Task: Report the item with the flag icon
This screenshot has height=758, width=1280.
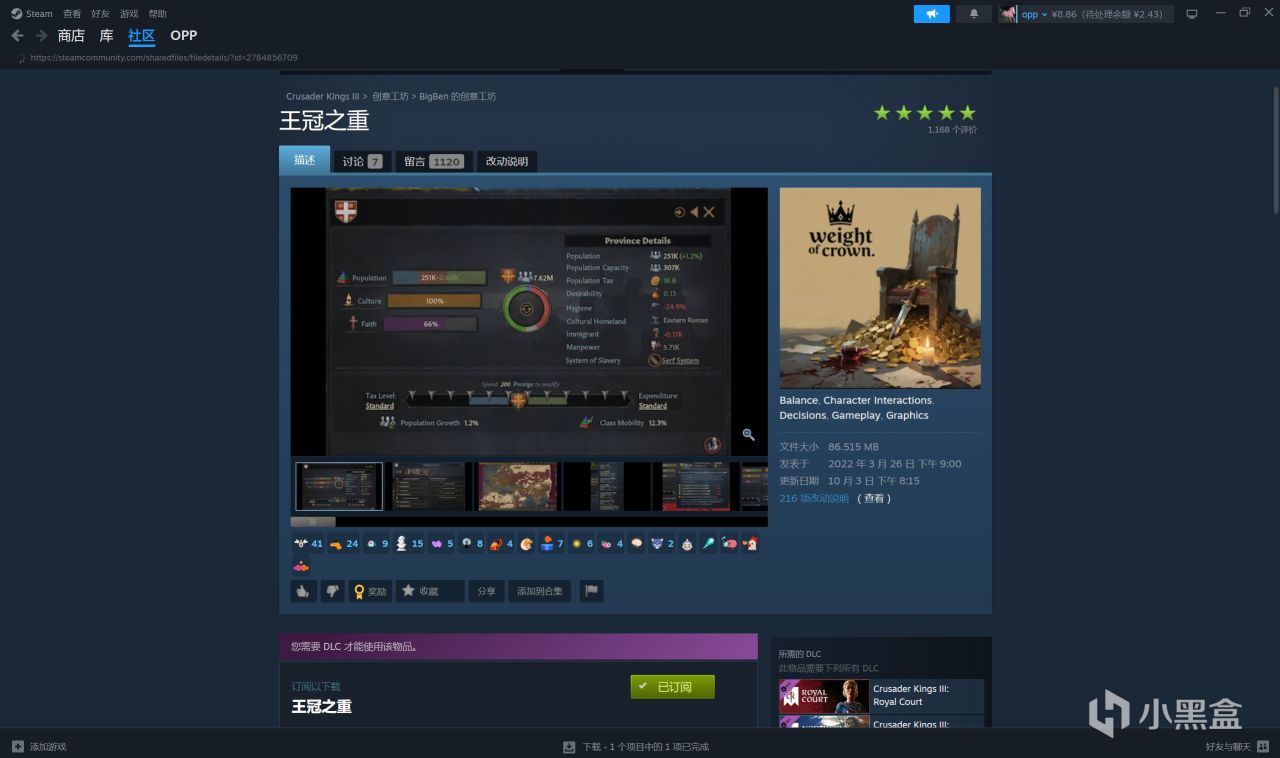Action: pos(591,591)
